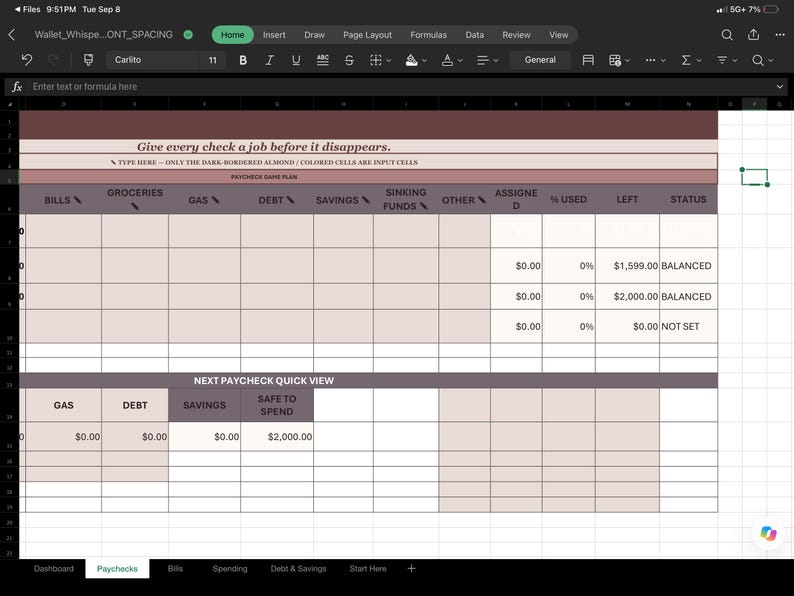Tap the Carlito font name box
Image resolution: width=794 pixels, height=596 pixels.
pyautogui.click(x=151, y=60)
